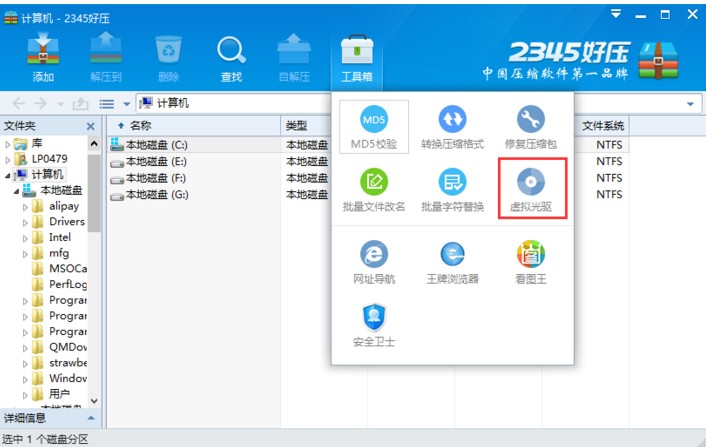Open the 虚拟光驱 virtual drive tool
Image resolution: width=706 pixels, height=447 pixels.
pyautogui.click(x=532, y=189)
